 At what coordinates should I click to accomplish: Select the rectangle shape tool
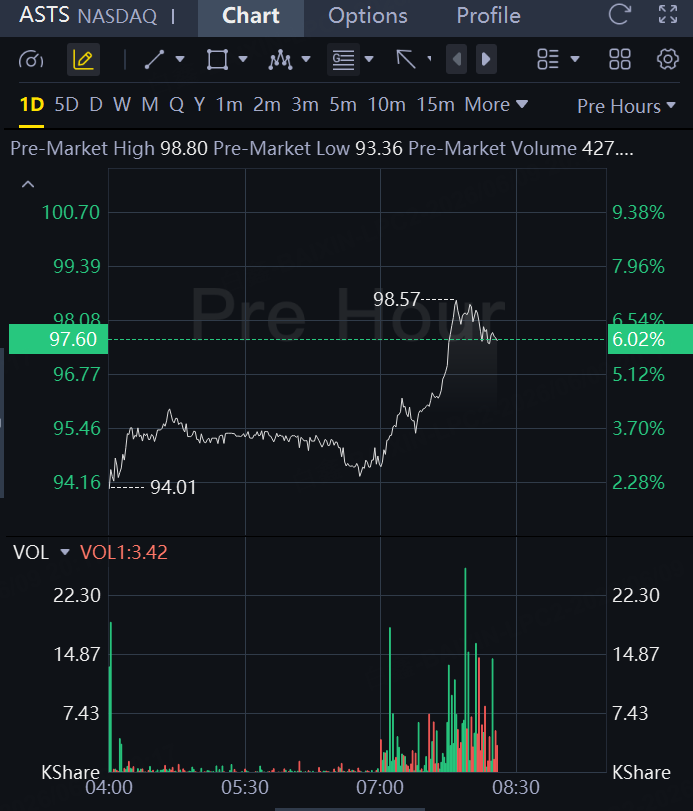[x=217, y=59]
